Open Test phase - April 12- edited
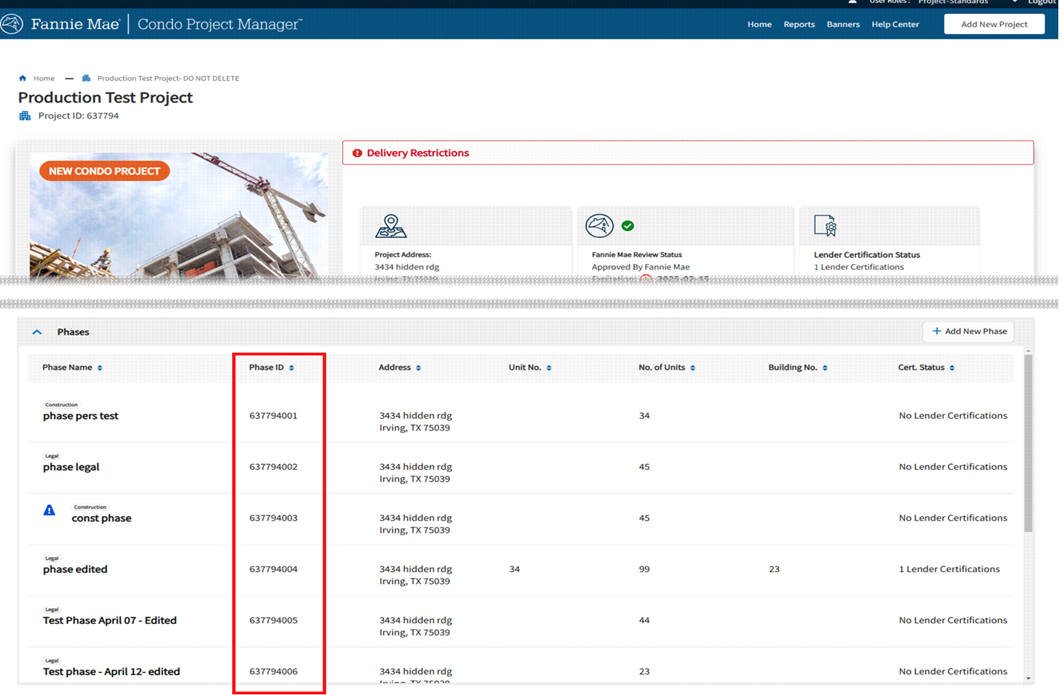 (x=111, y=672)
